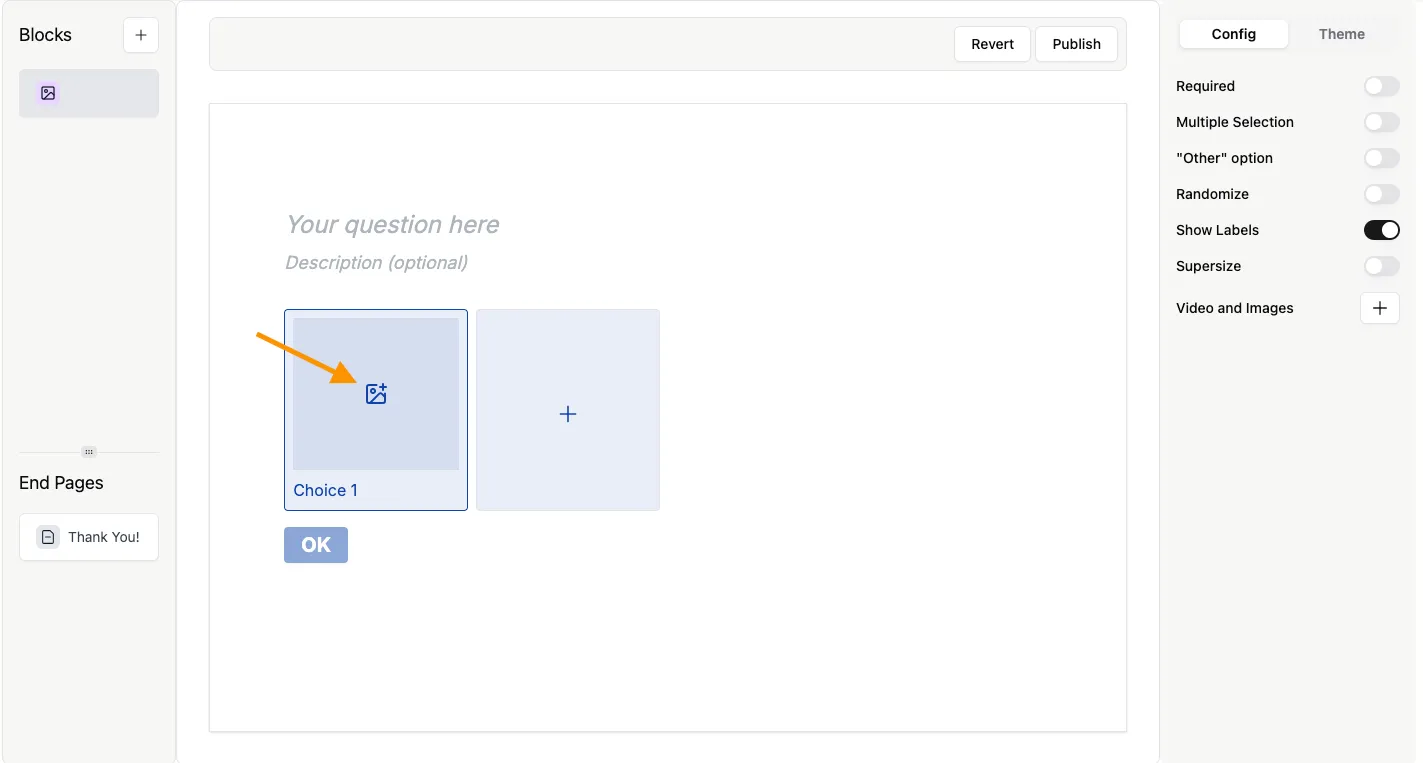Enable Supersize for choice images
Image resolution: width=1423 pixels, height=763 pixels.
1381,266
